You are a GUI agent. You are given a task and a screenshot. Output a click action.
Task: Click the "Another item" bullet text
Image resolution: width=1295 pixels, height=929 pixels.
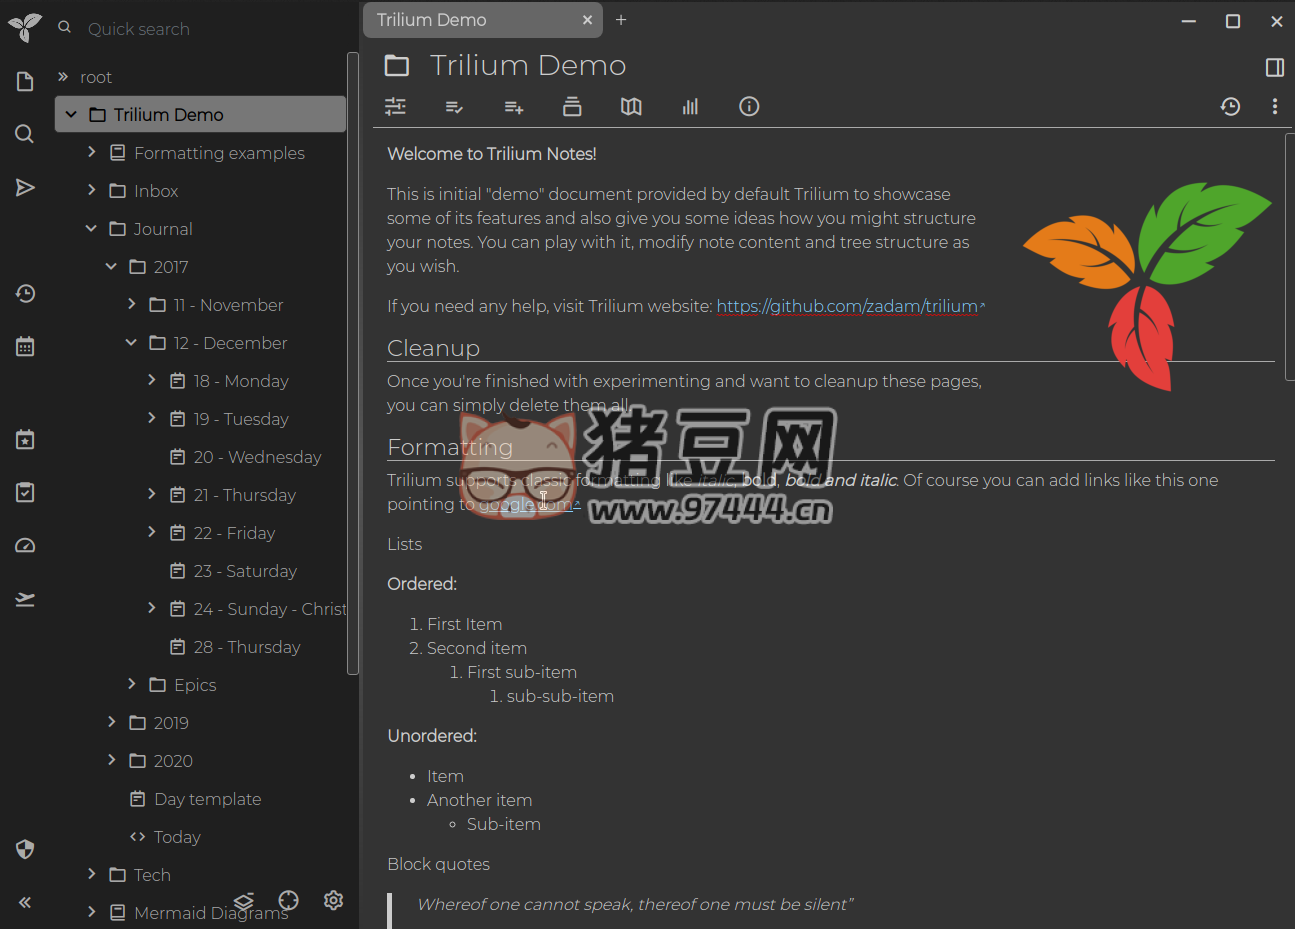tap(480, 800)
